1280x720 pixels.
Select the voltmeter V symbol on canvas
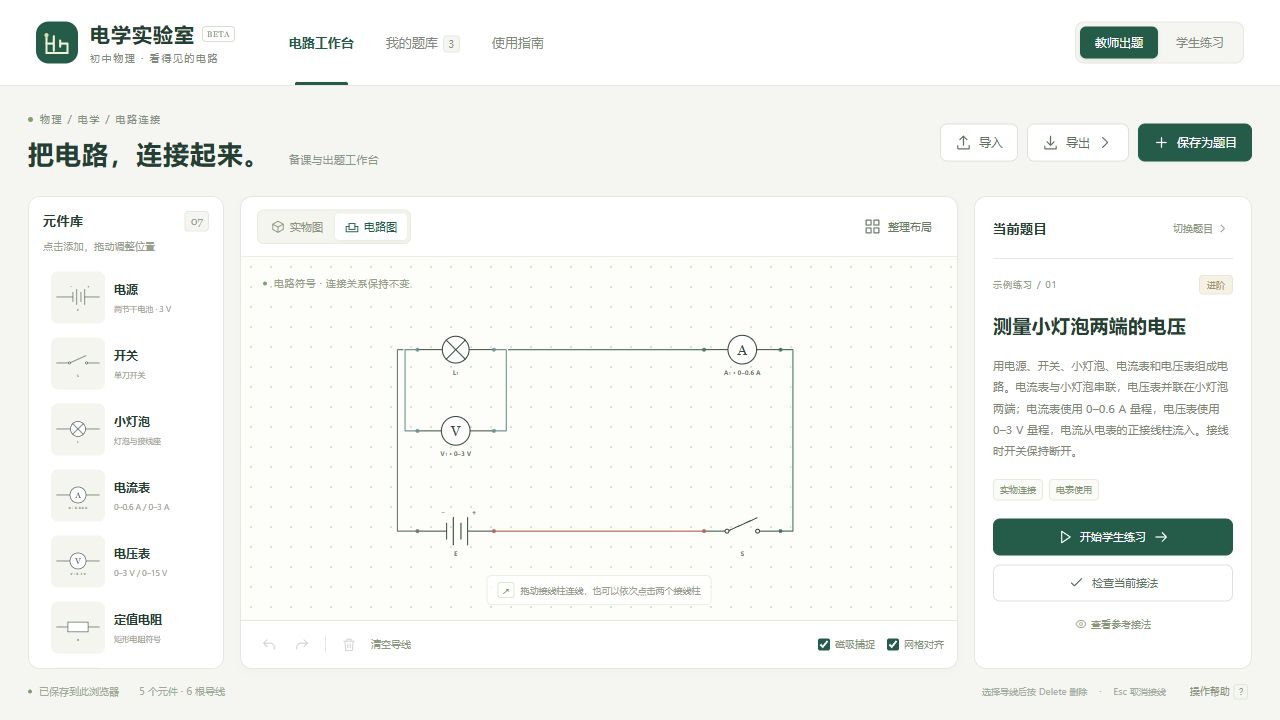[x=456, y=431]
